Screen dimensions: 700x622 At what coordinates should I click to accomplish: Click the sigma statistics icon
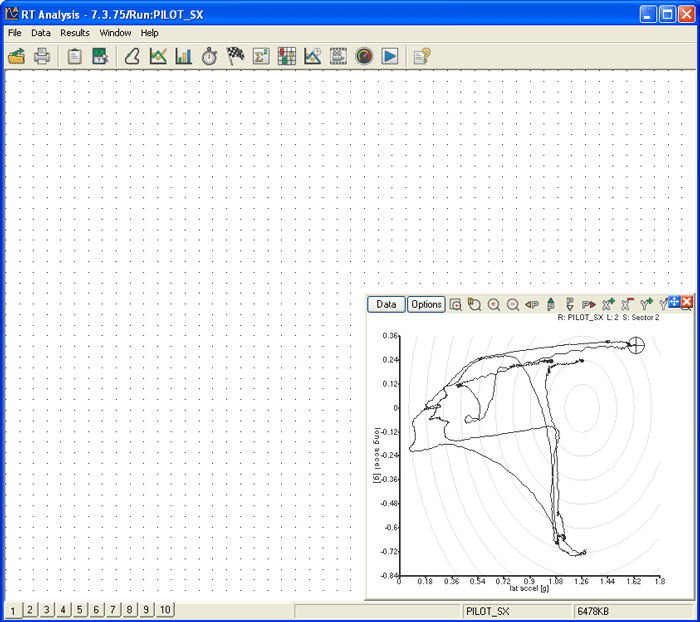tap(261, 56)
